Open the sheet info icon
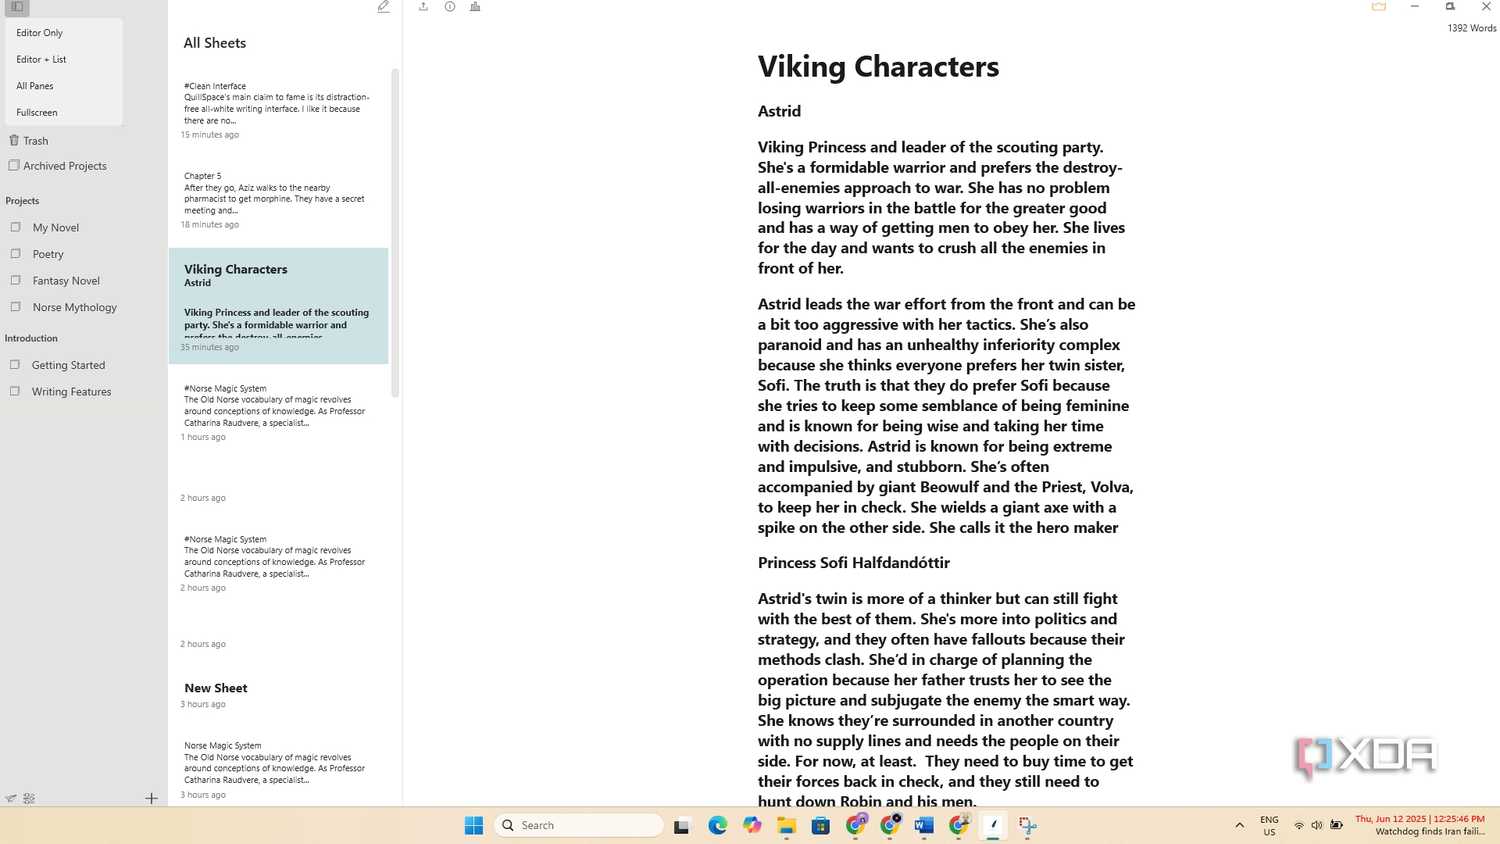1500x844 pixels. click(450, 7)
